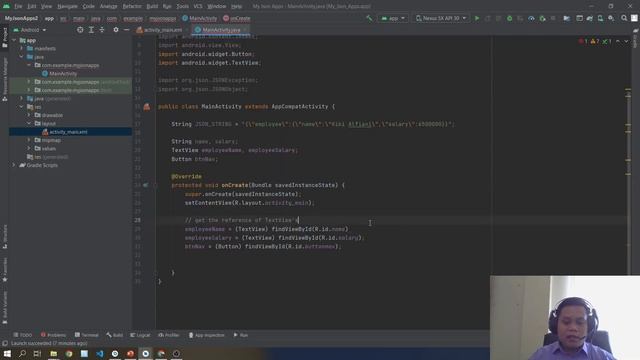The height and width of the screenshot is (360, 640).
Task: Open the Navigate menu
Action: (x=67, y=6)
